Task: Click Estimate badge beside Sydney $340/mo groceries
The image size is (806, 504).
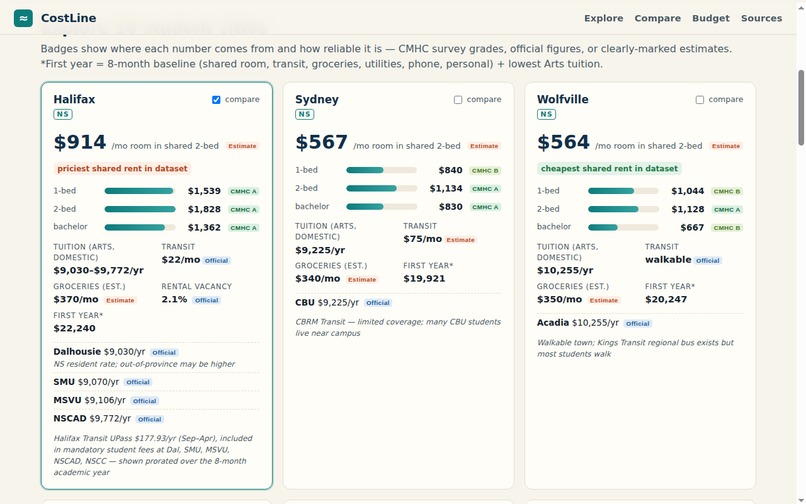Action: pyautogui.click(x=362, y=280)
